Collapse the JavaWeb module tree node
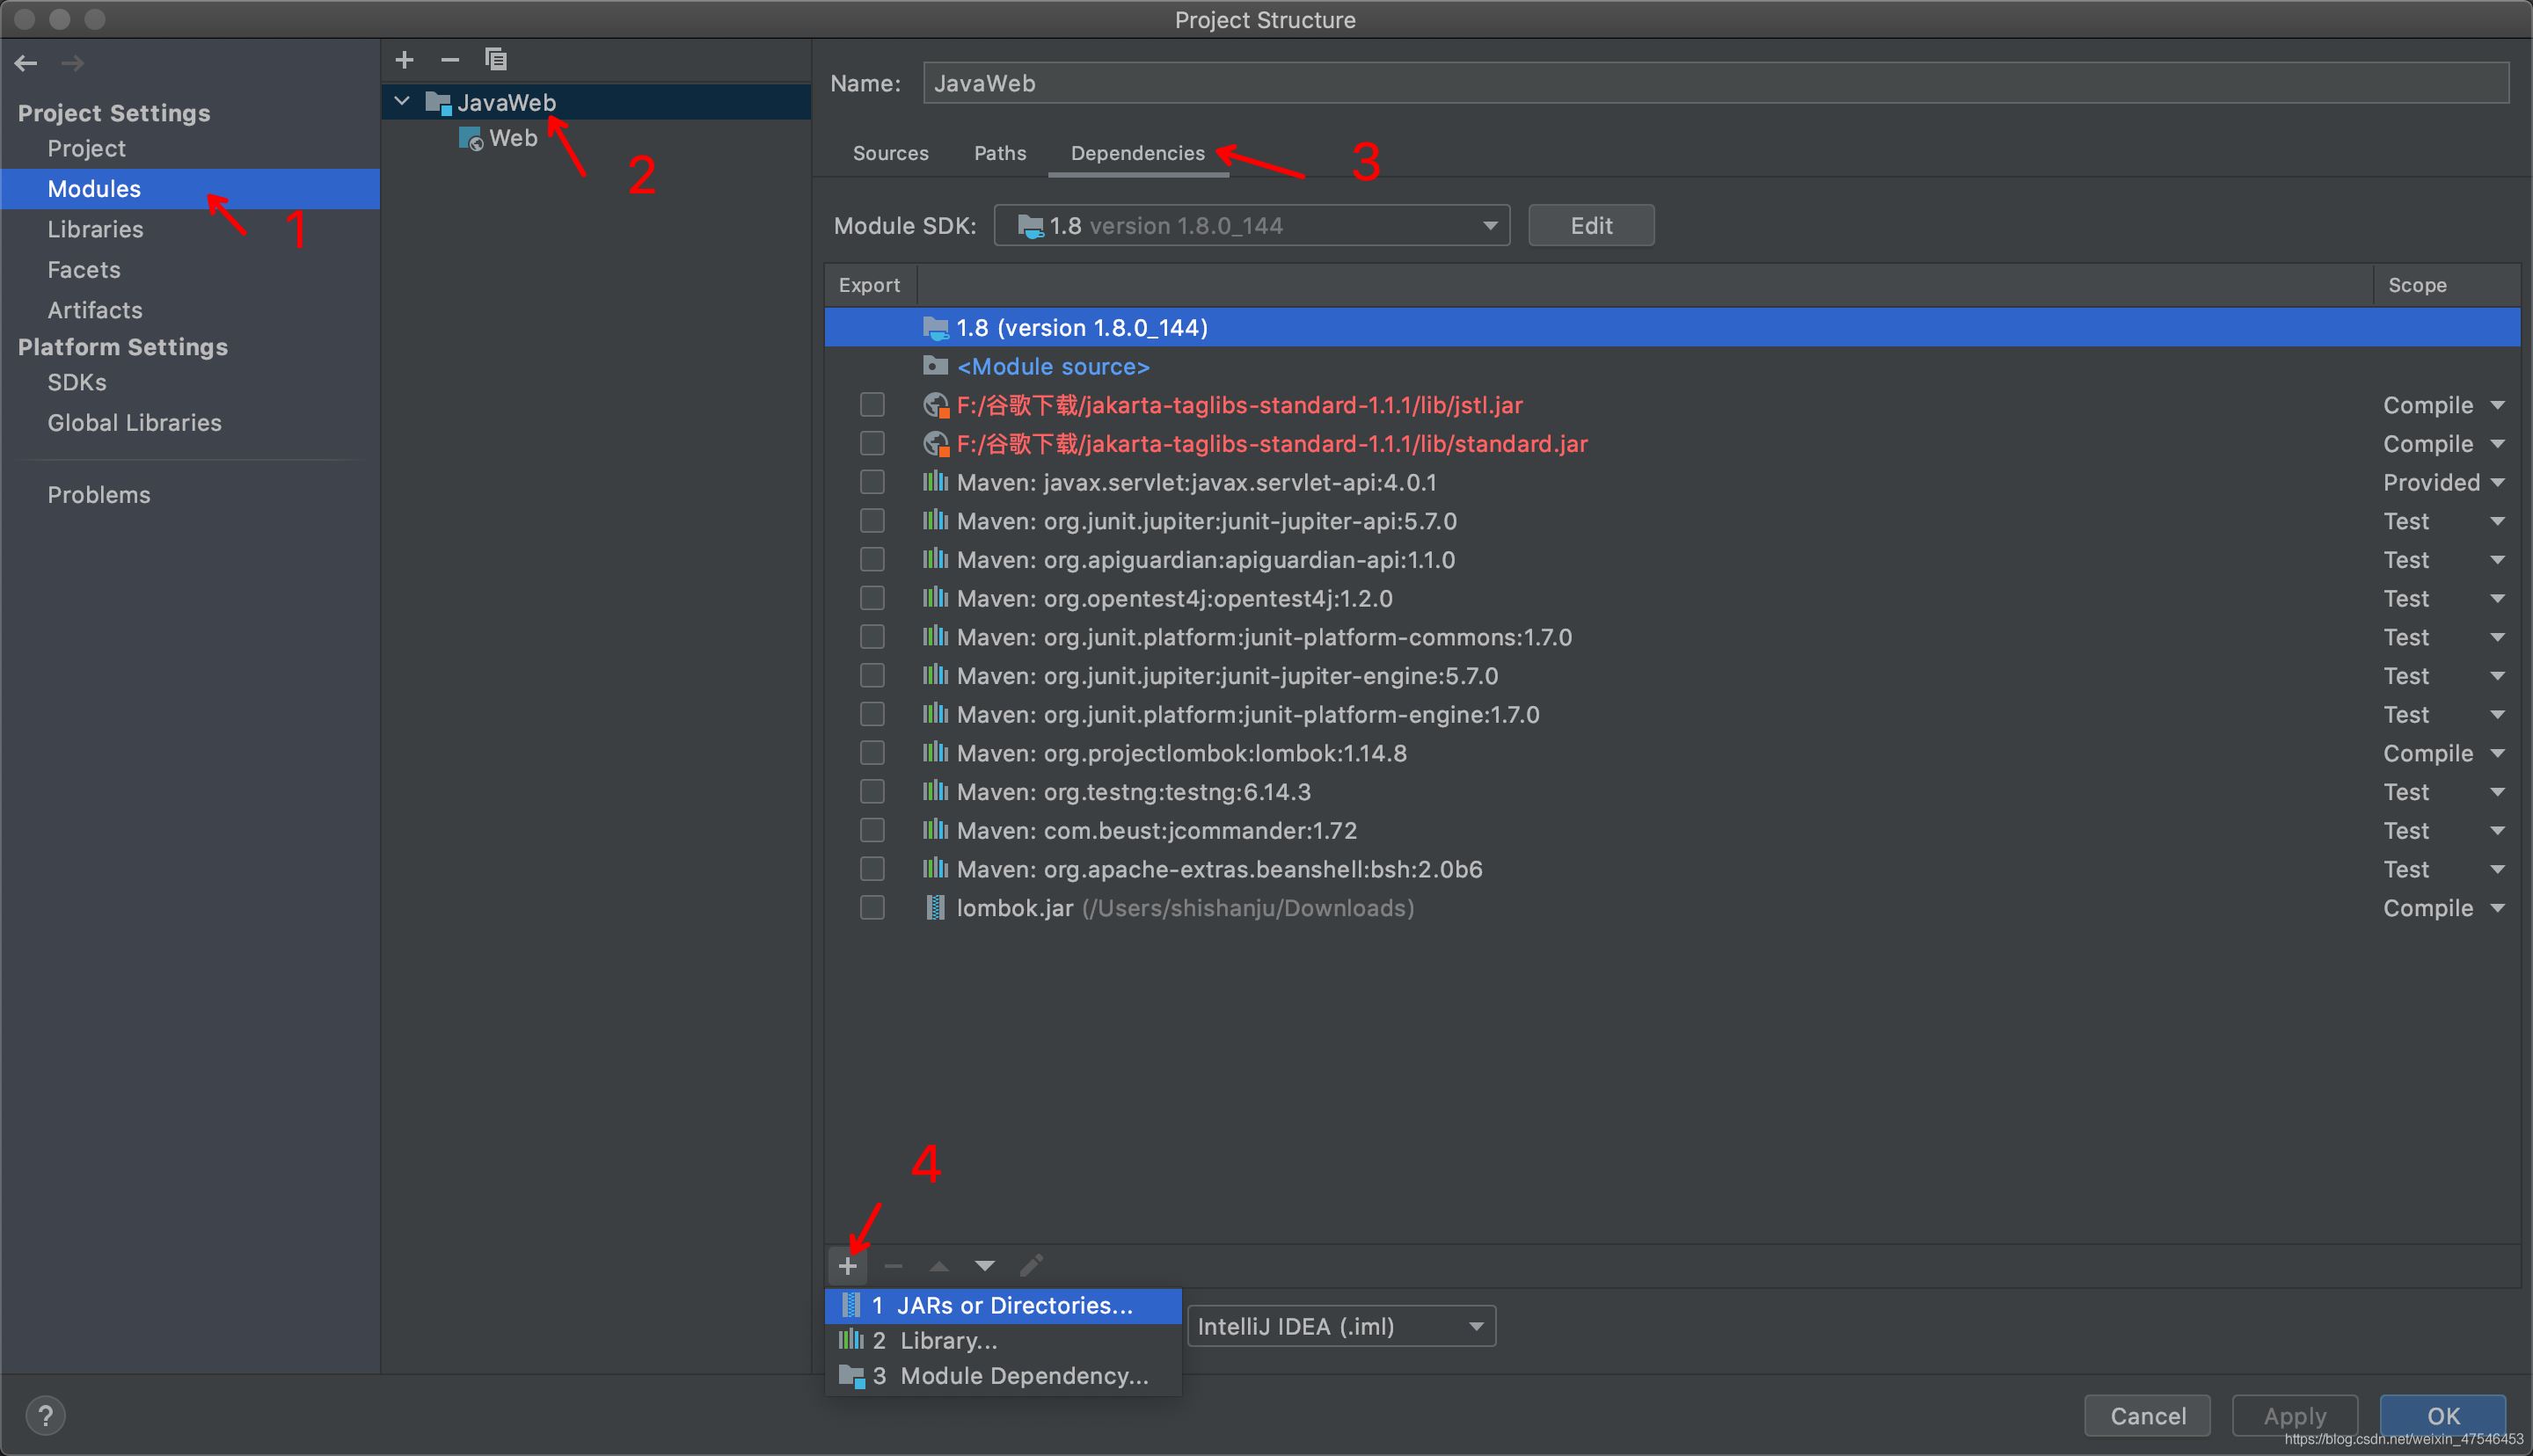Image resolution: width=2533 pixels, height=1456 pixels. click(x=402, y=100)
